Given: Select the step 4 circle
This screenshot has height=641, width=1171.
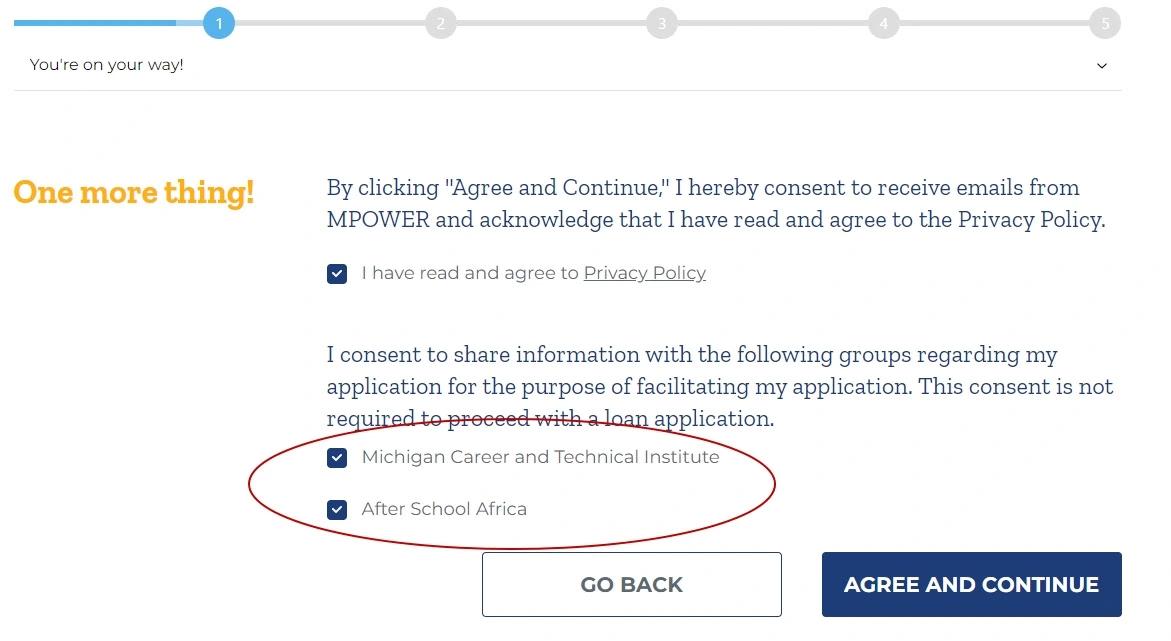Looking at the screenshot, I should click(883, 23).
